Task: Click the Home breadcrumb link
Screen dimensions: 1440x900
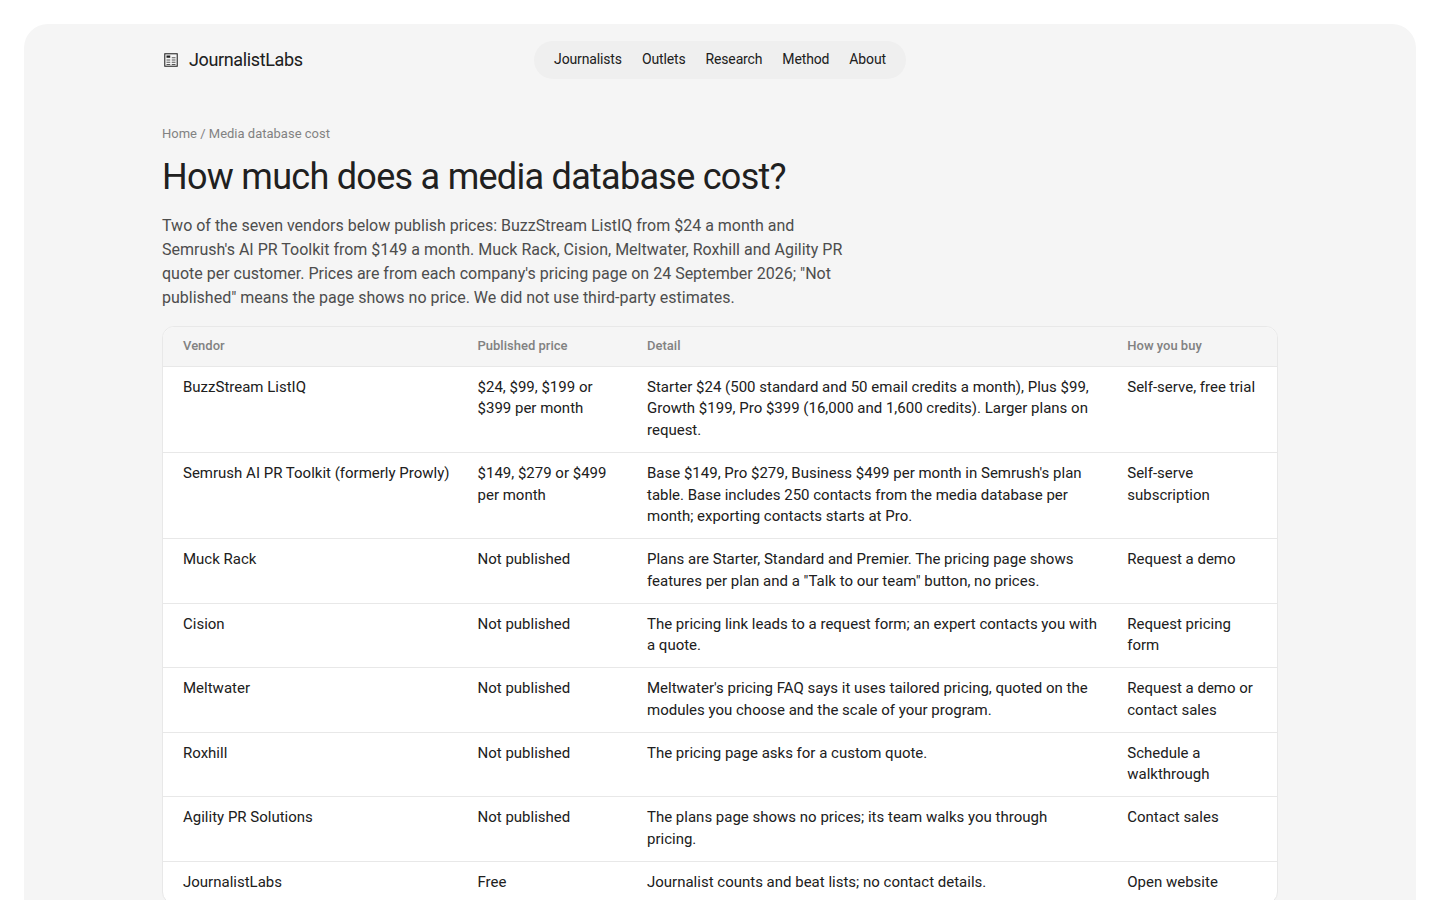Action: tap(179, 133)
